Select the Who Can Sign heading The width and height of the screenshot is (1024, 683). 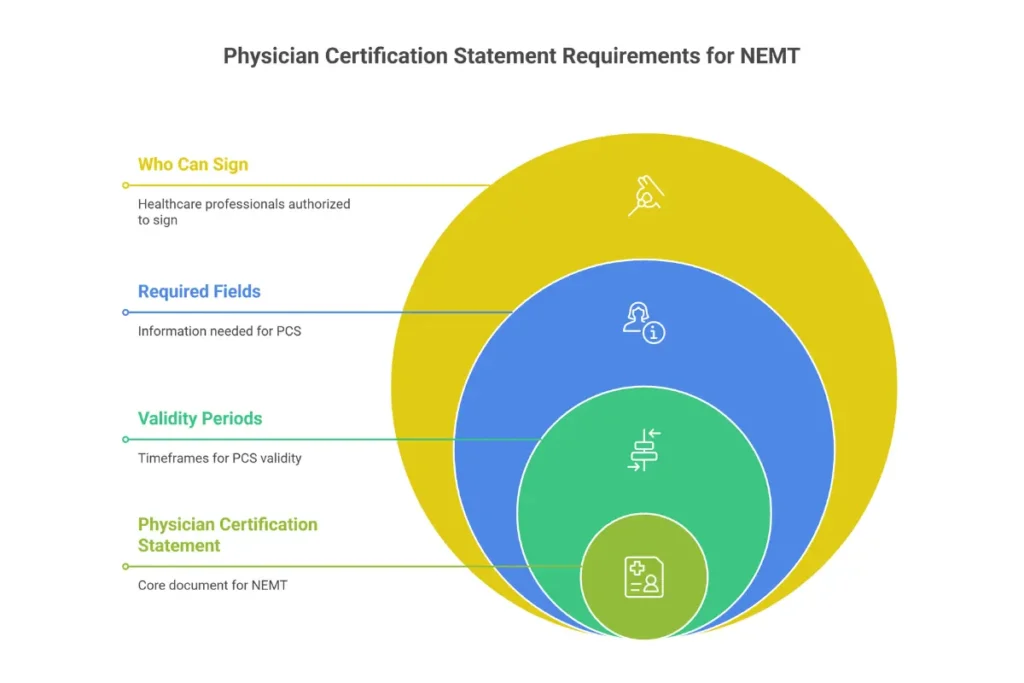click(x=192, y=164)
